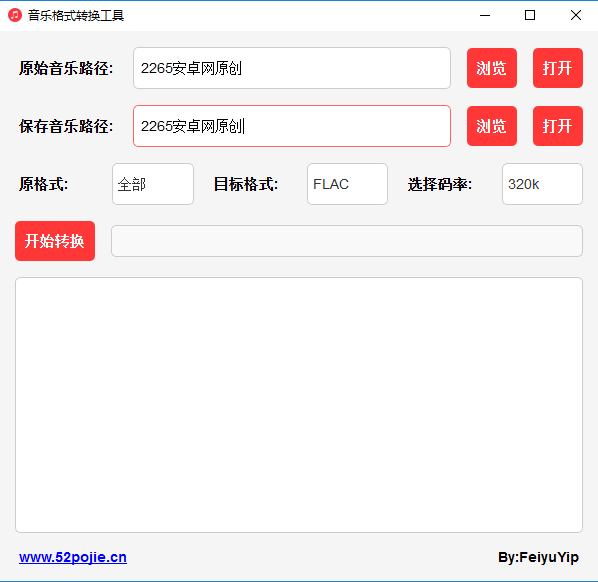Click the By:FeiyuYip author text
Image resolution: width=598 pixels, height=582 pixels.
(539, 558)
